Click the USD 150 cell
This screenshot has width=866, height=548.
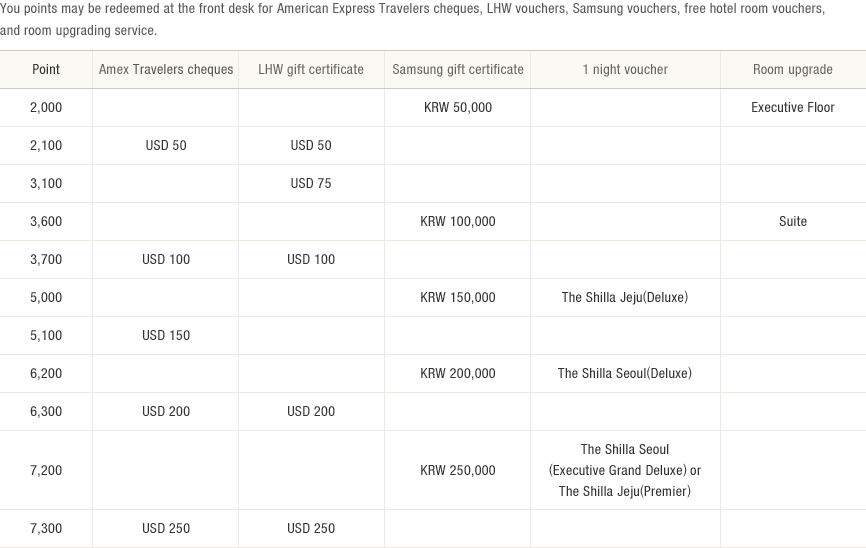coord(166,336)
